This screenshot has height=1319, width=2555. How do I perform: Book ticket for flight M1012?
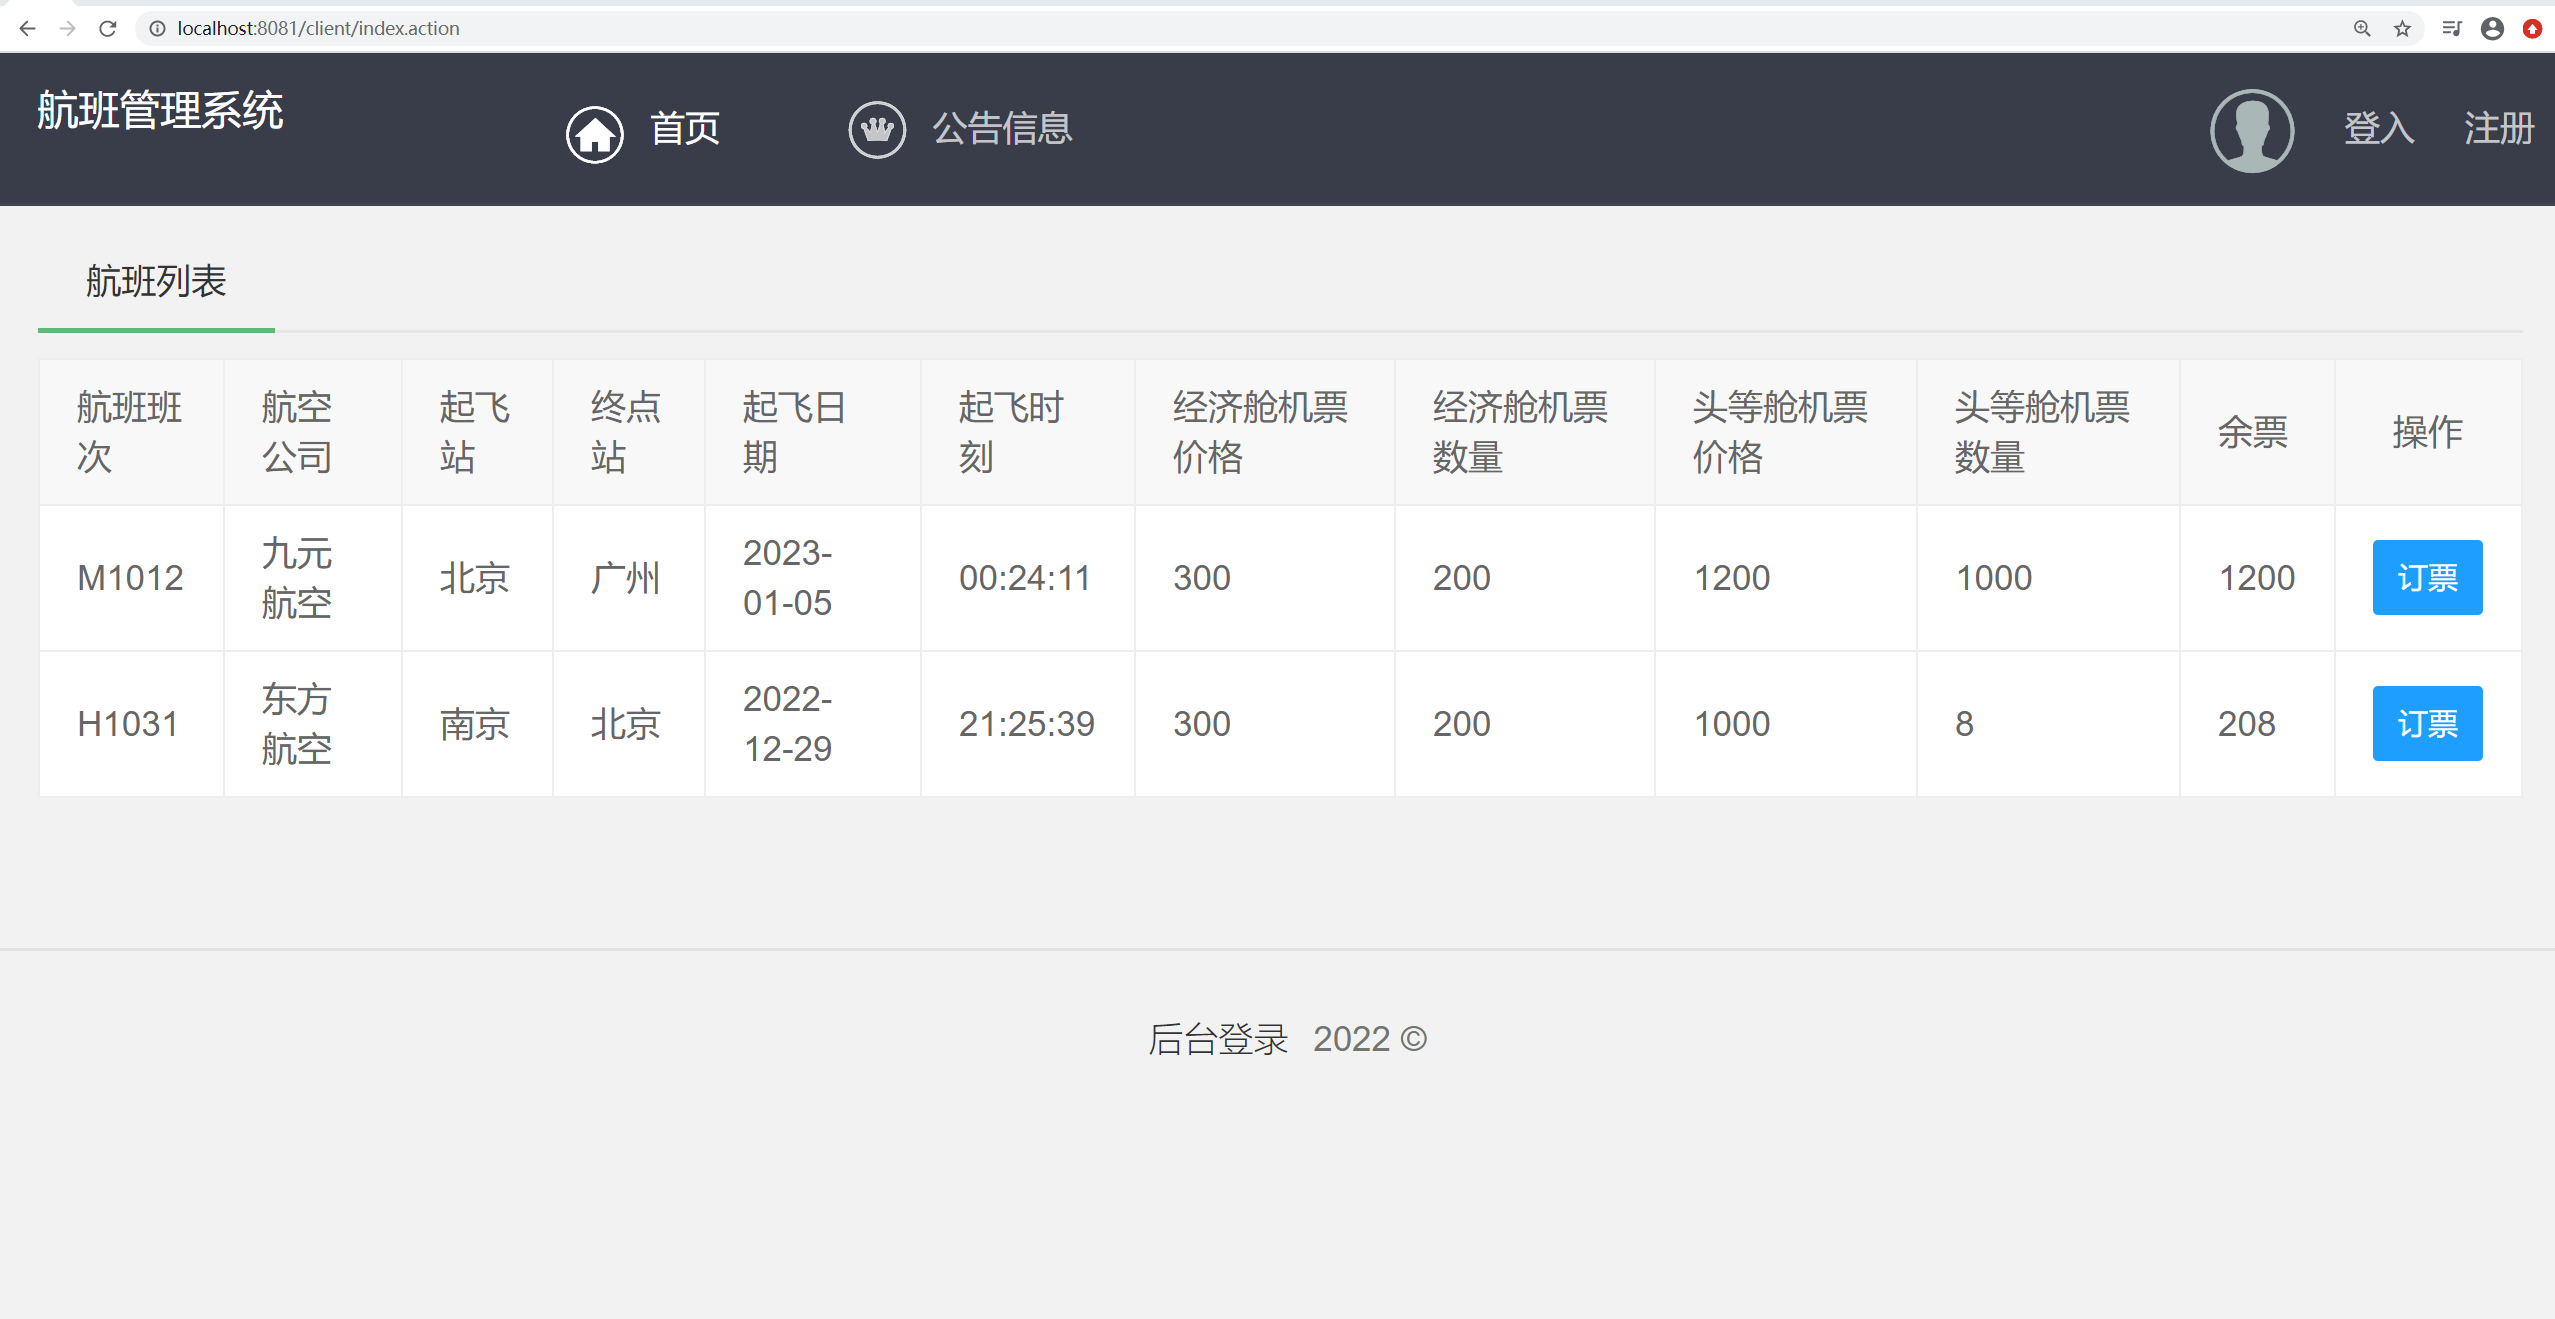point(2427,577)
